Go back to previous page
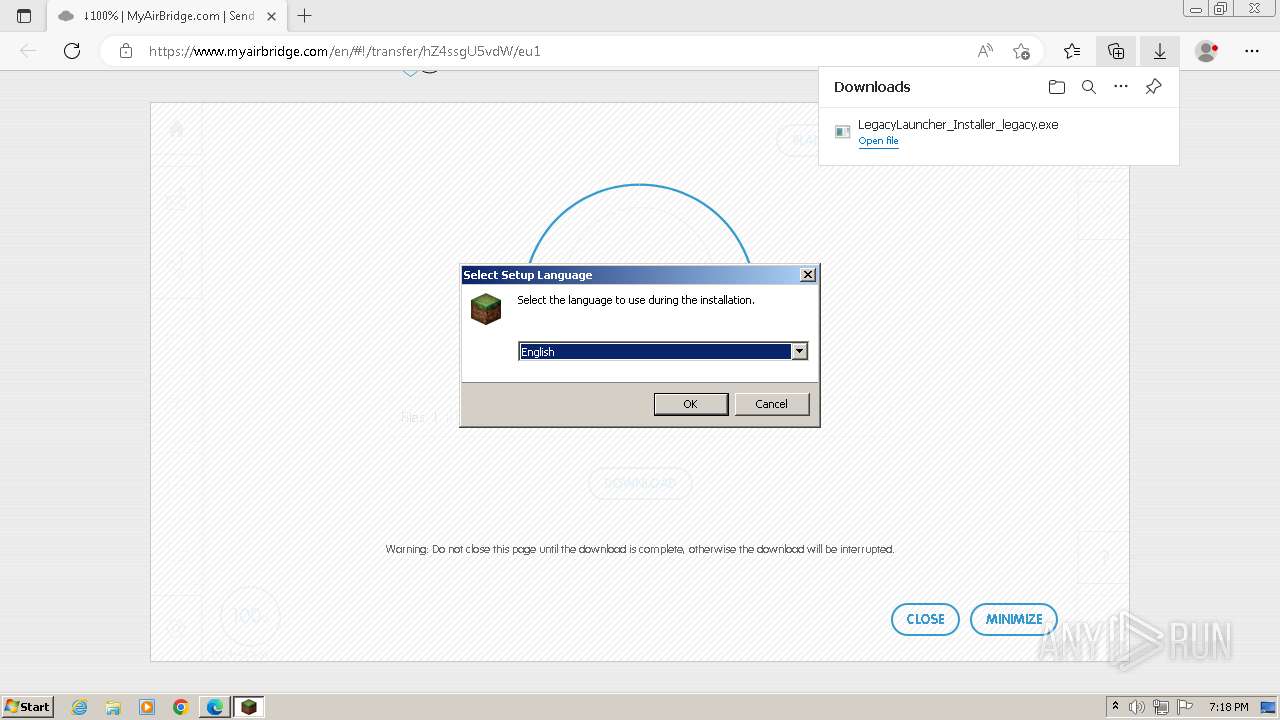Screen dimensions: 1280x720 [28, 51]
